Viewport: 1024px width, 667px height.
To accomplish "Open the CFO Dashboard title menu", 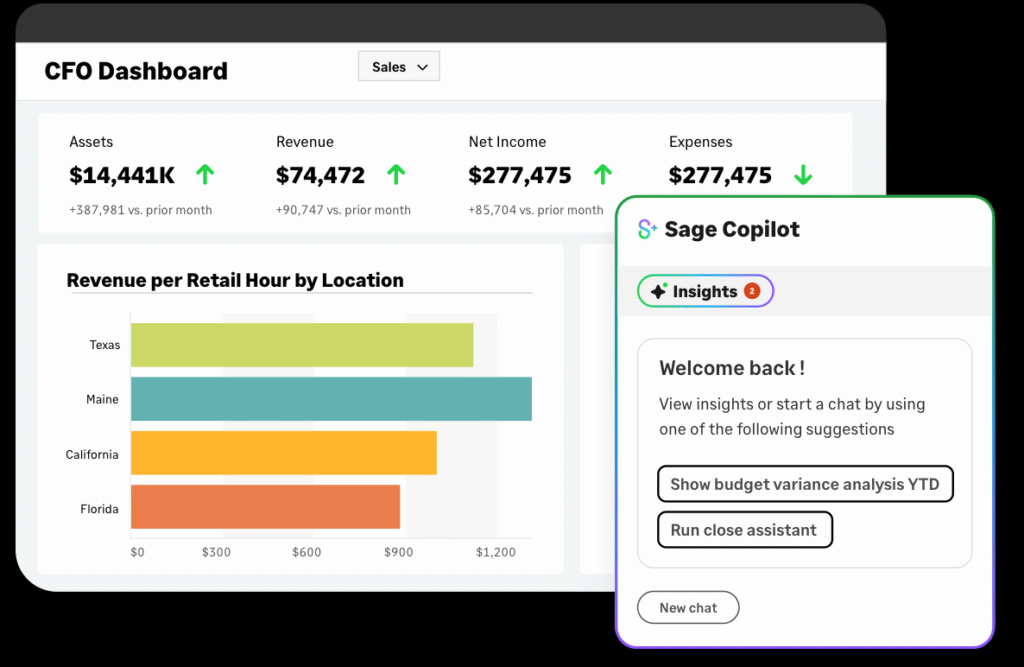I will (x=136, y=71).
